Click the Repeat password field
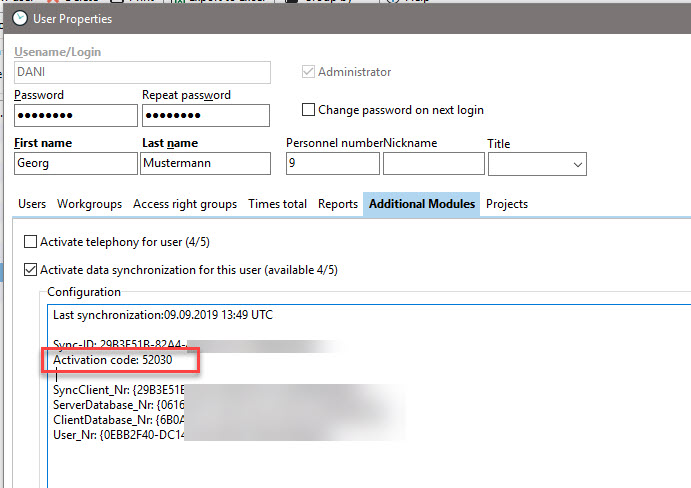691x488 pixels. [206, 115]
